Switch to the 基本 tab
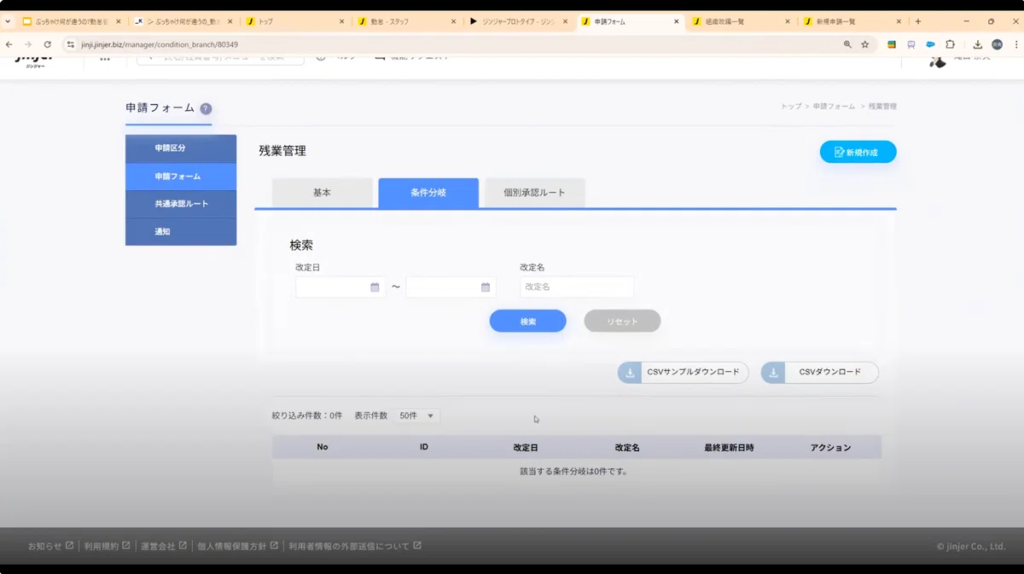This screenshot has height=574, width=1024. (x=322, y=192)
